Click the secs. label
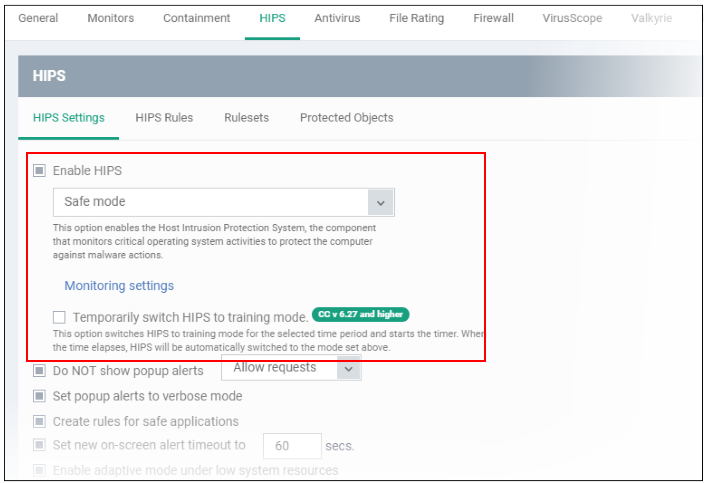 click(x=340, y=446)
